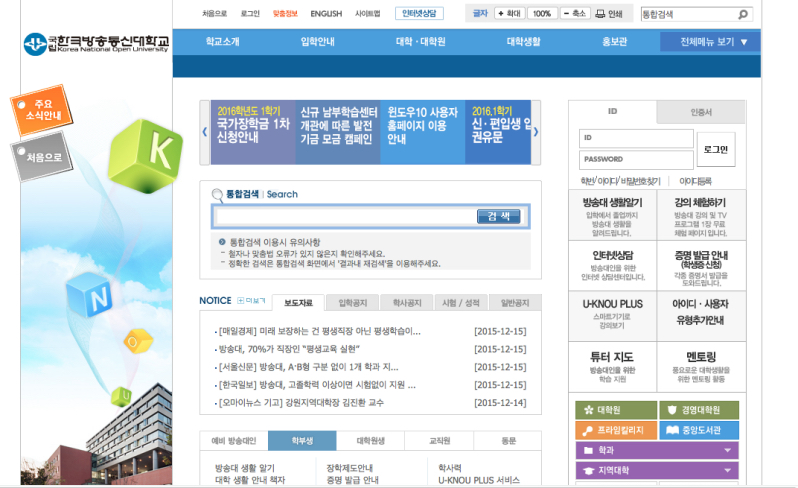Viewport: 798px width, 488px height.
Task: Open the 윈도우10 사용자 홈페이지 이용 안내 banner
Action: coord(422,132)
